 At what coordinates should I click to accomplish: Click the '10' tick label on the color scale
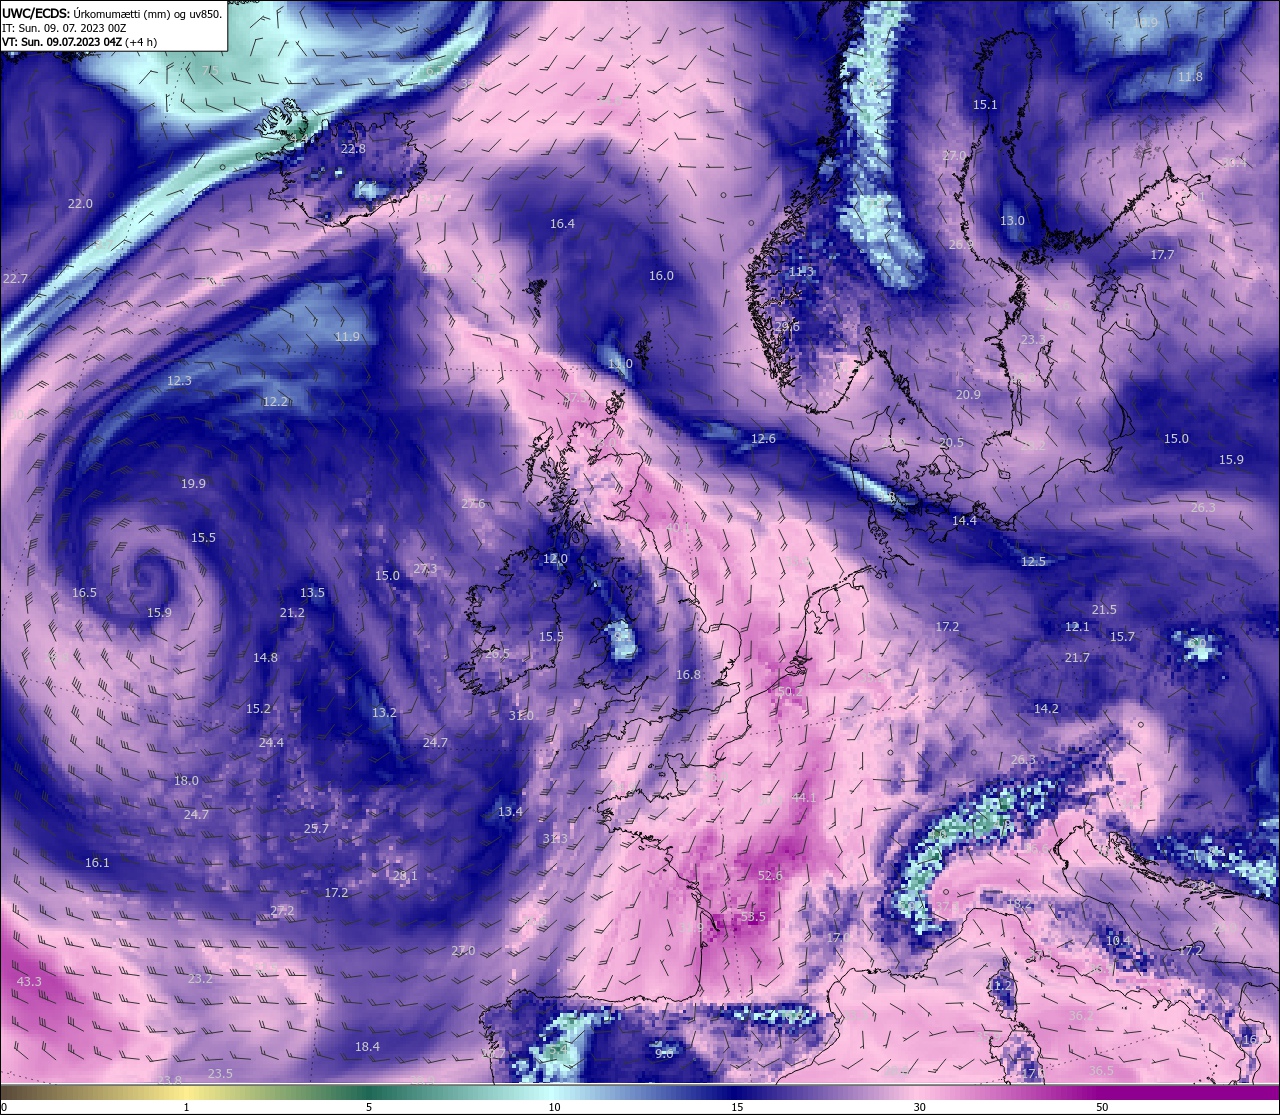point(553,1107)
